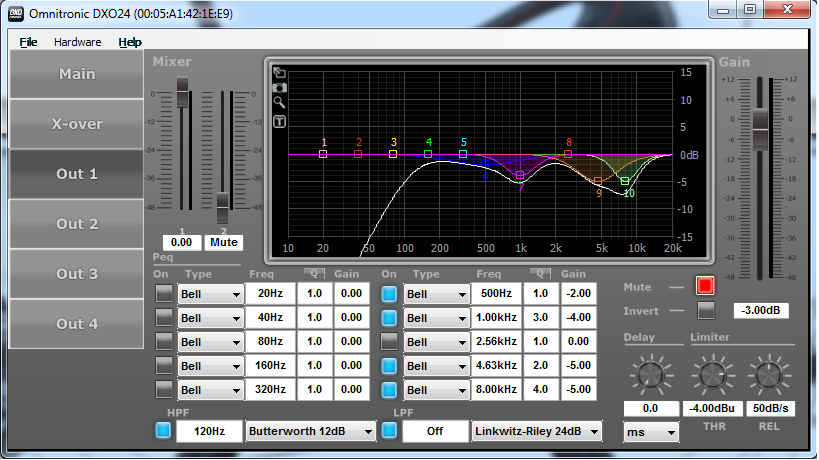Click the graph expand/pop-out icon

pyautogui.click(x=279, y=73)
